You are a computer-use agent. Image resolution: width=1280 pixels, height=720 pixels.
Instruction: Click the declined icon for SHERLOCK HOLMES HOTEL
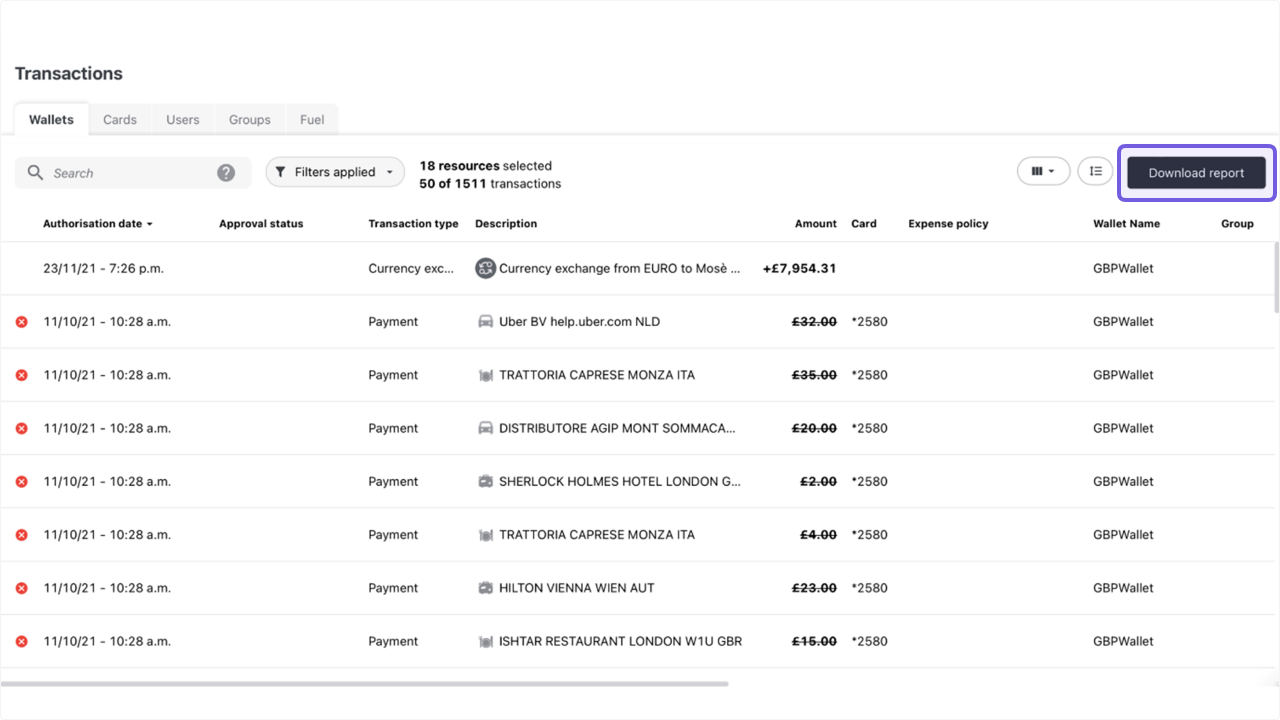[22, 482]
